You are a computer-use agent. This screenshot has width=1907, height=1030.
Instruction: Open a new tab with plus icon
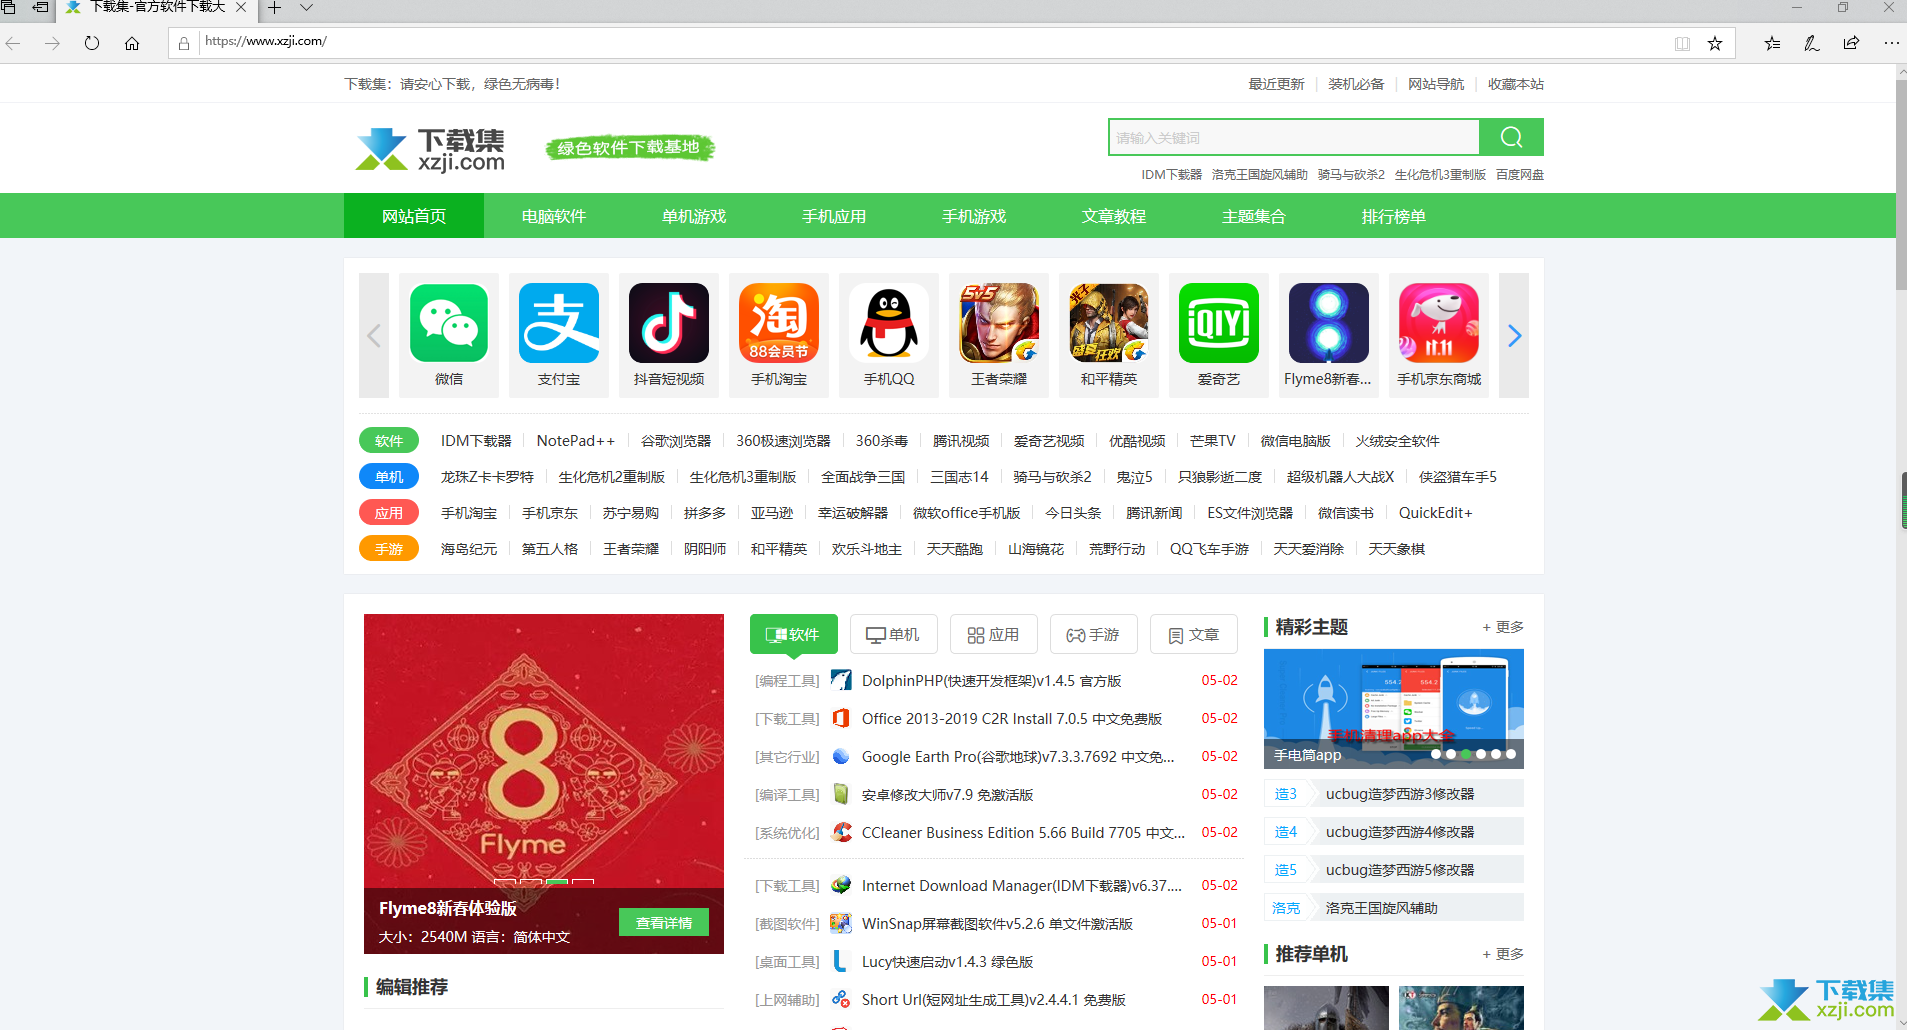point(274,8)
